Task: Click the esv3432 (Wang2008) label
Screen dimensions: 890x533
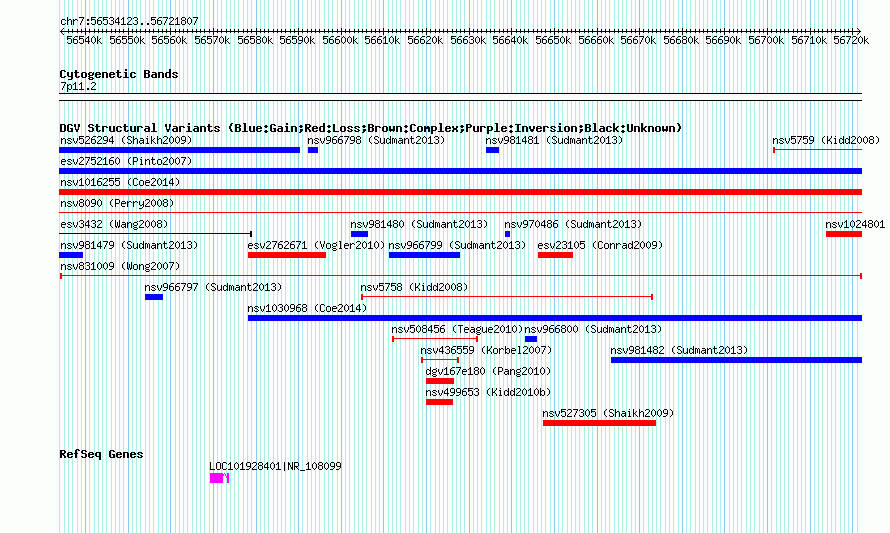Action: point(114,224)
